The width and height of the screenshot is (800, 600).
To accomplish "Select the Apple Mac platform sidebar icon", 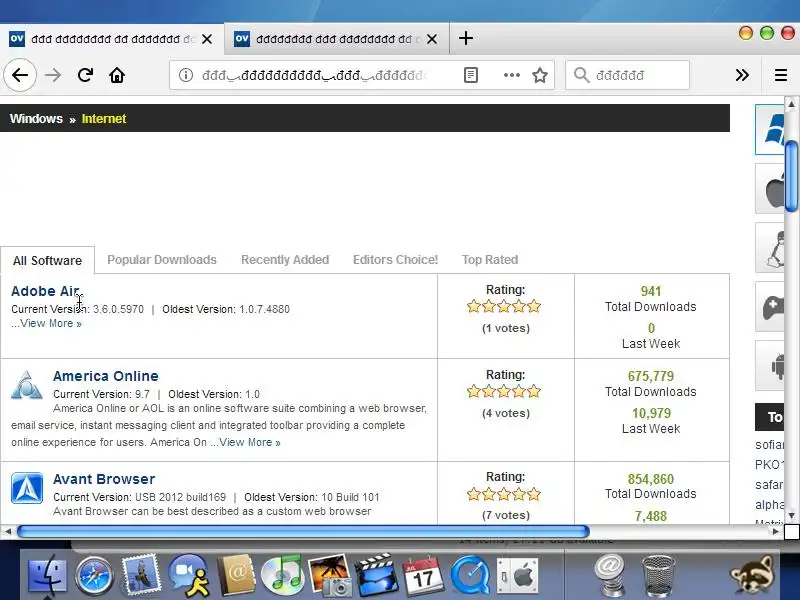I will (769, 189).
